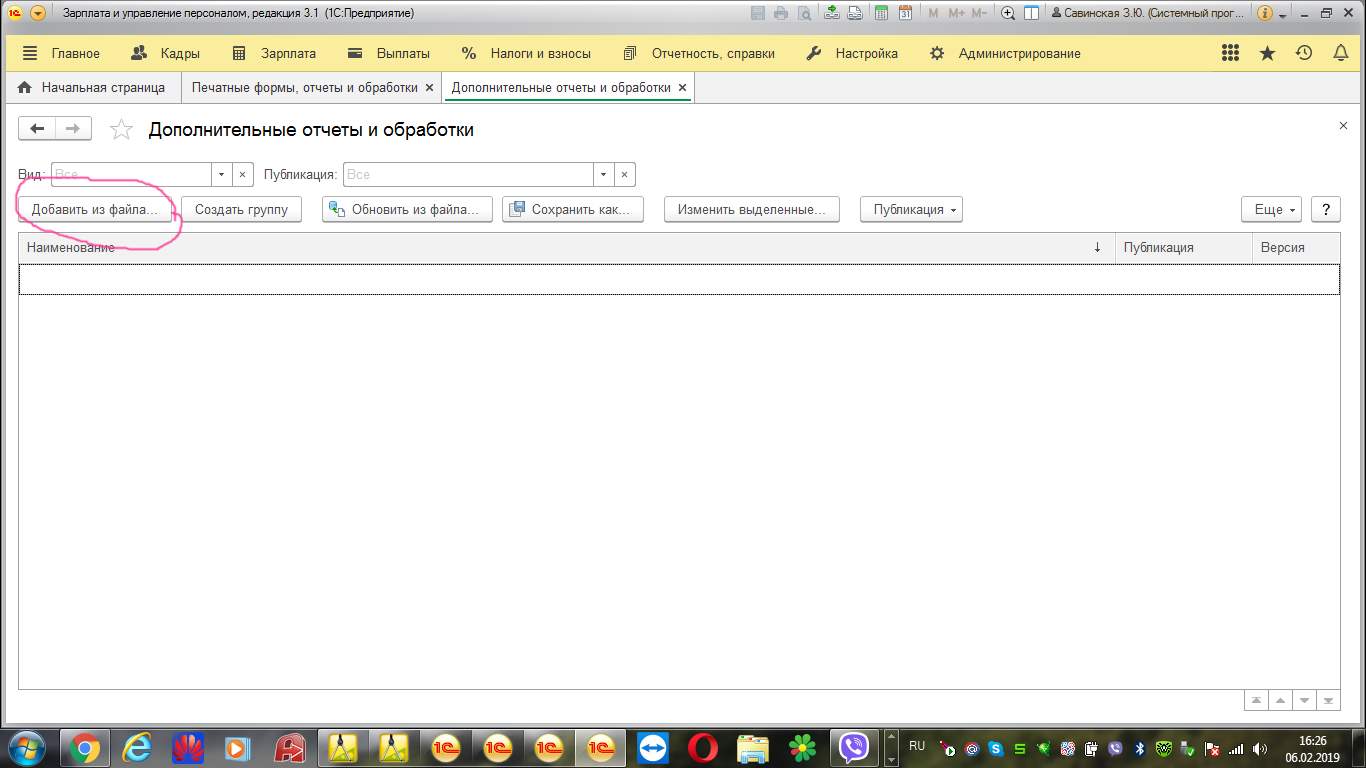Open the Главное section
The width and height of the screenshot is (1366, 768).
tap(61, 54)
